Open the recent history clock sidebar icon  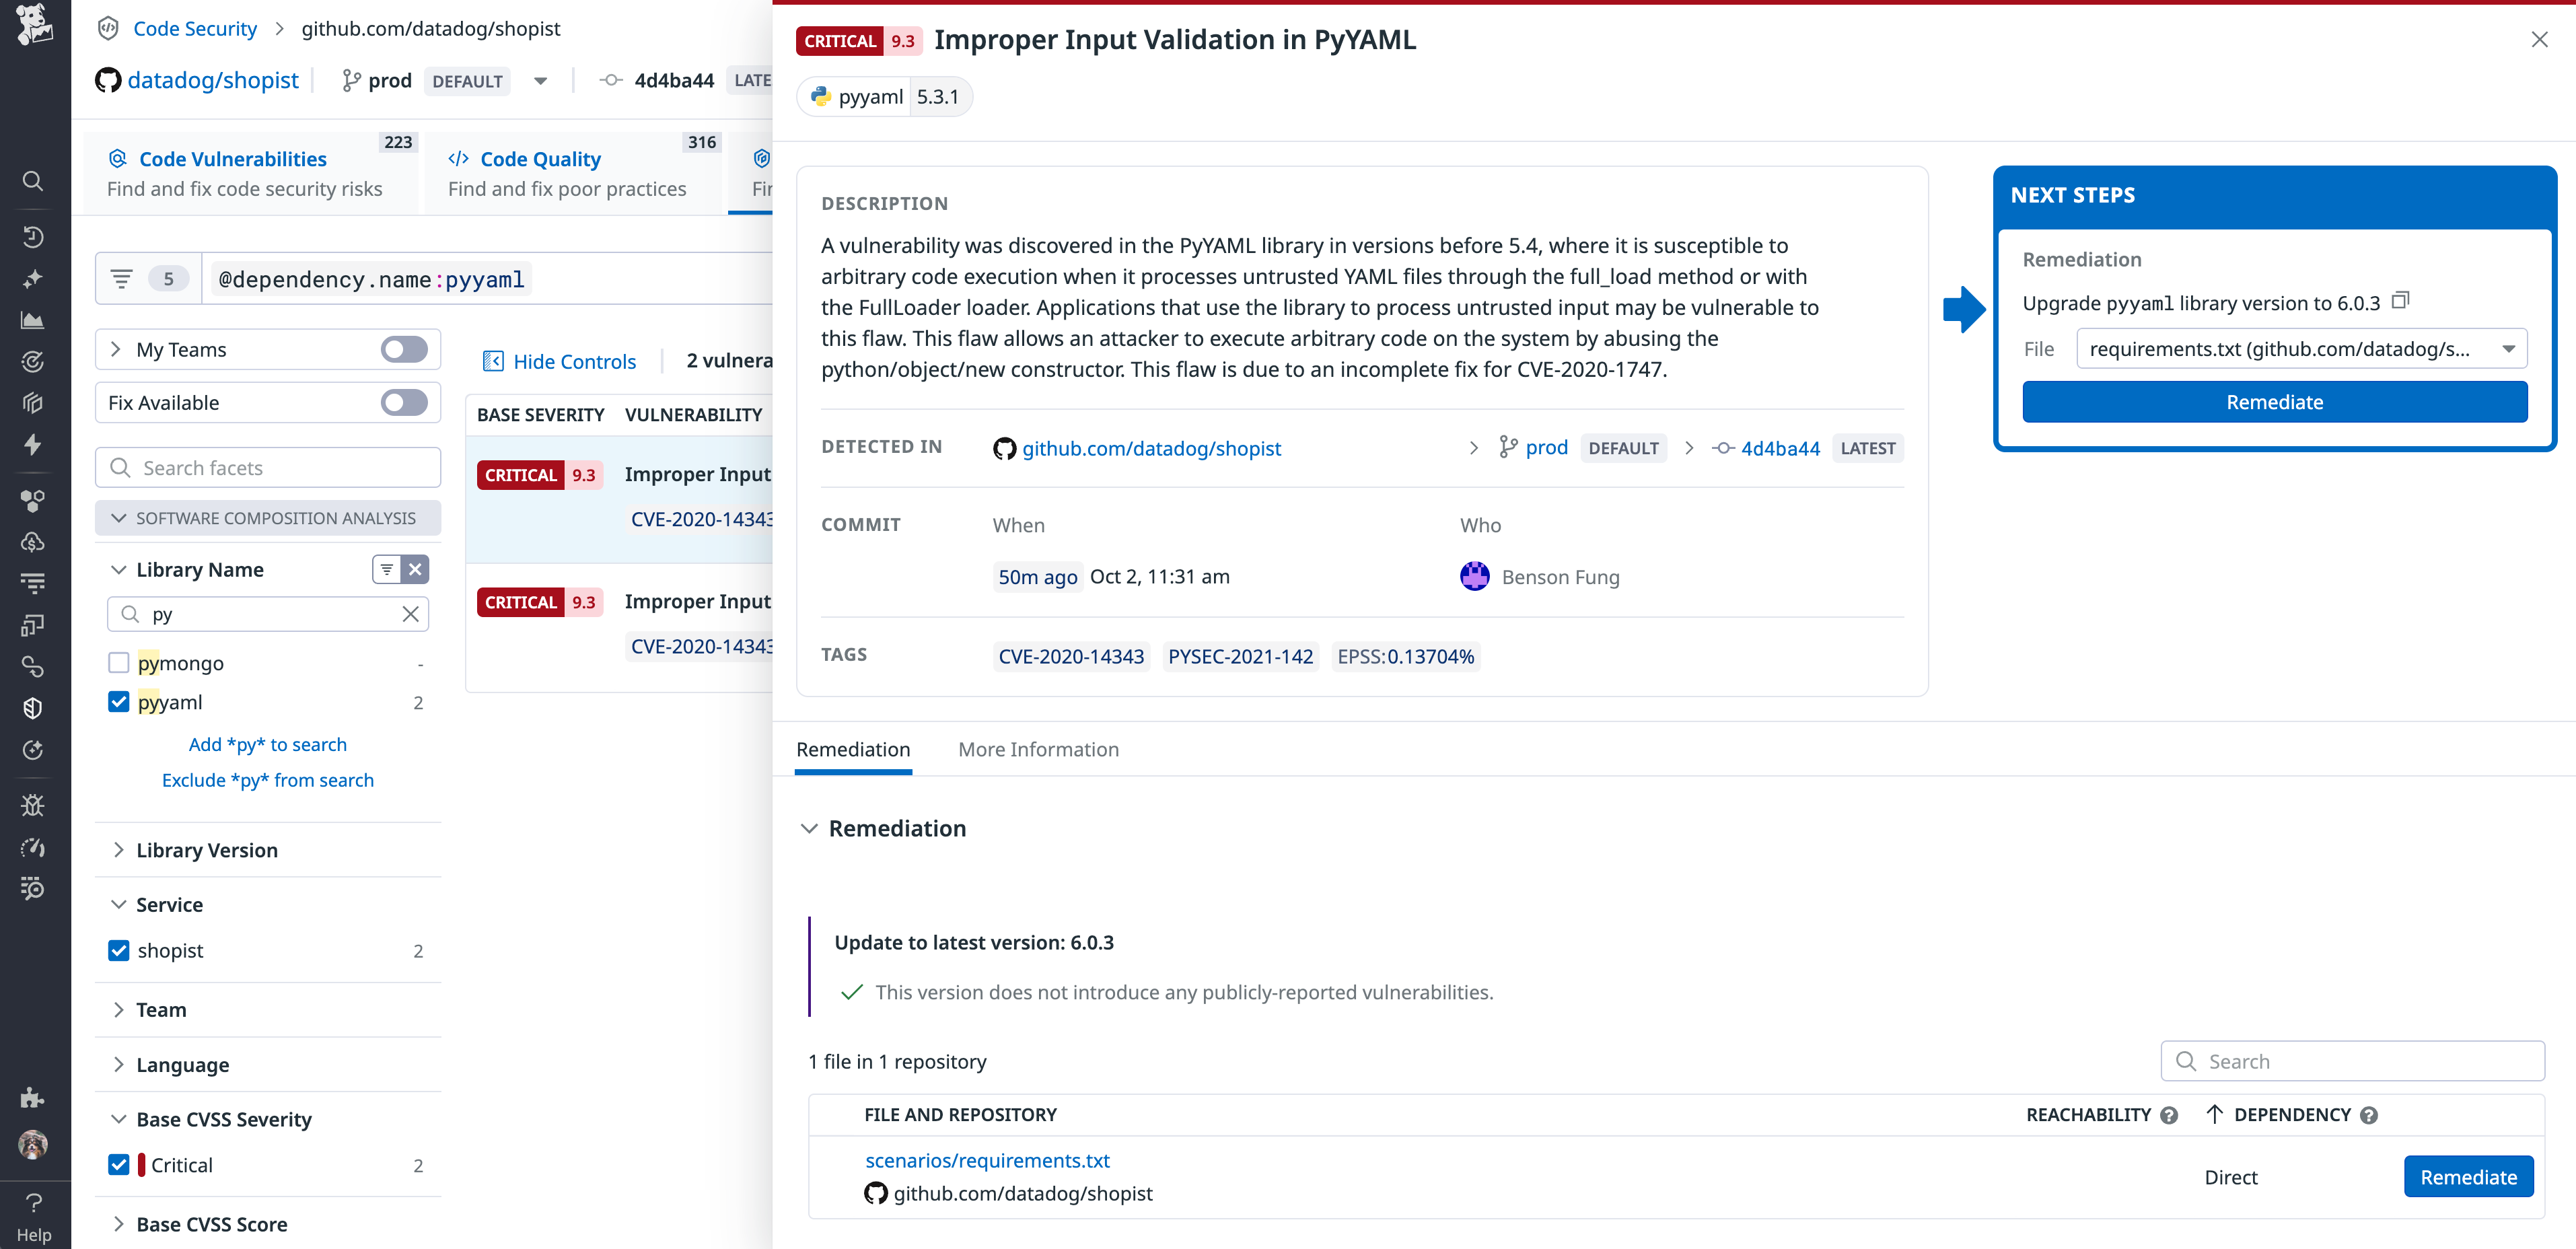pyautogui.click(x=33, y=237)
